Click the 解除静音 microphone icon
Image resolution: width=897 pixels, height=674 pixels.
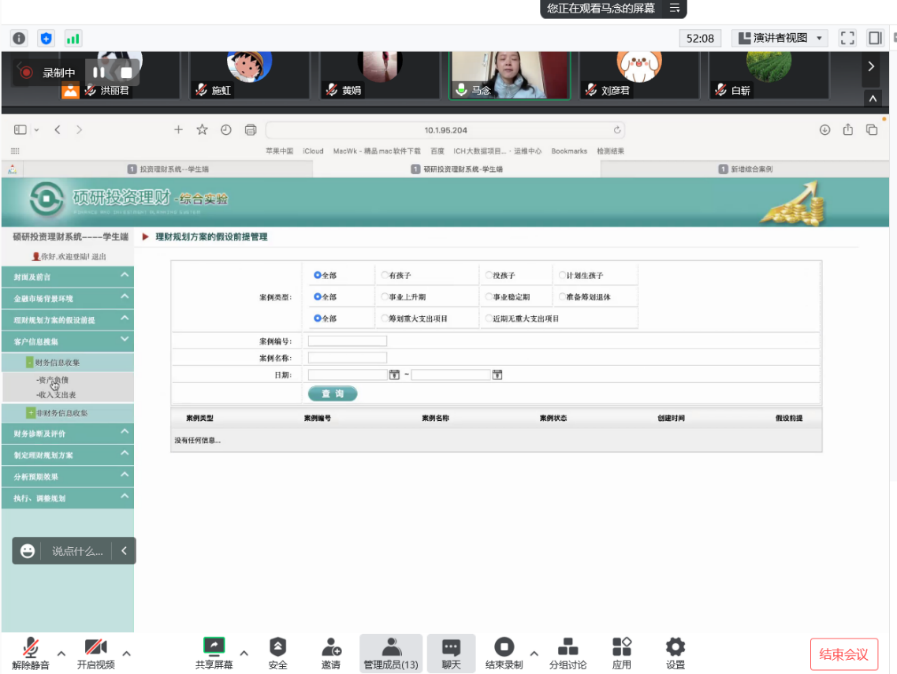click(x=29, y=647)
